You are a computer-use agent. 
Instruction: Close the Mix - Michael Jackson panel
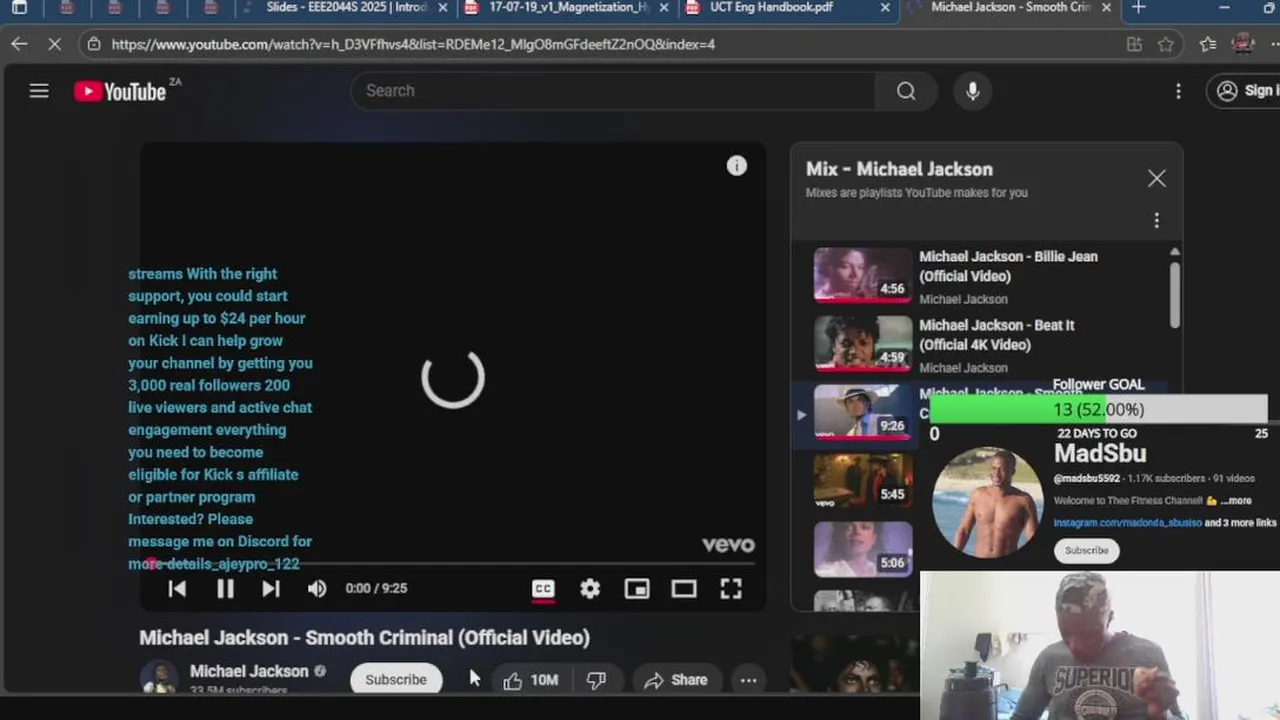1157,178
